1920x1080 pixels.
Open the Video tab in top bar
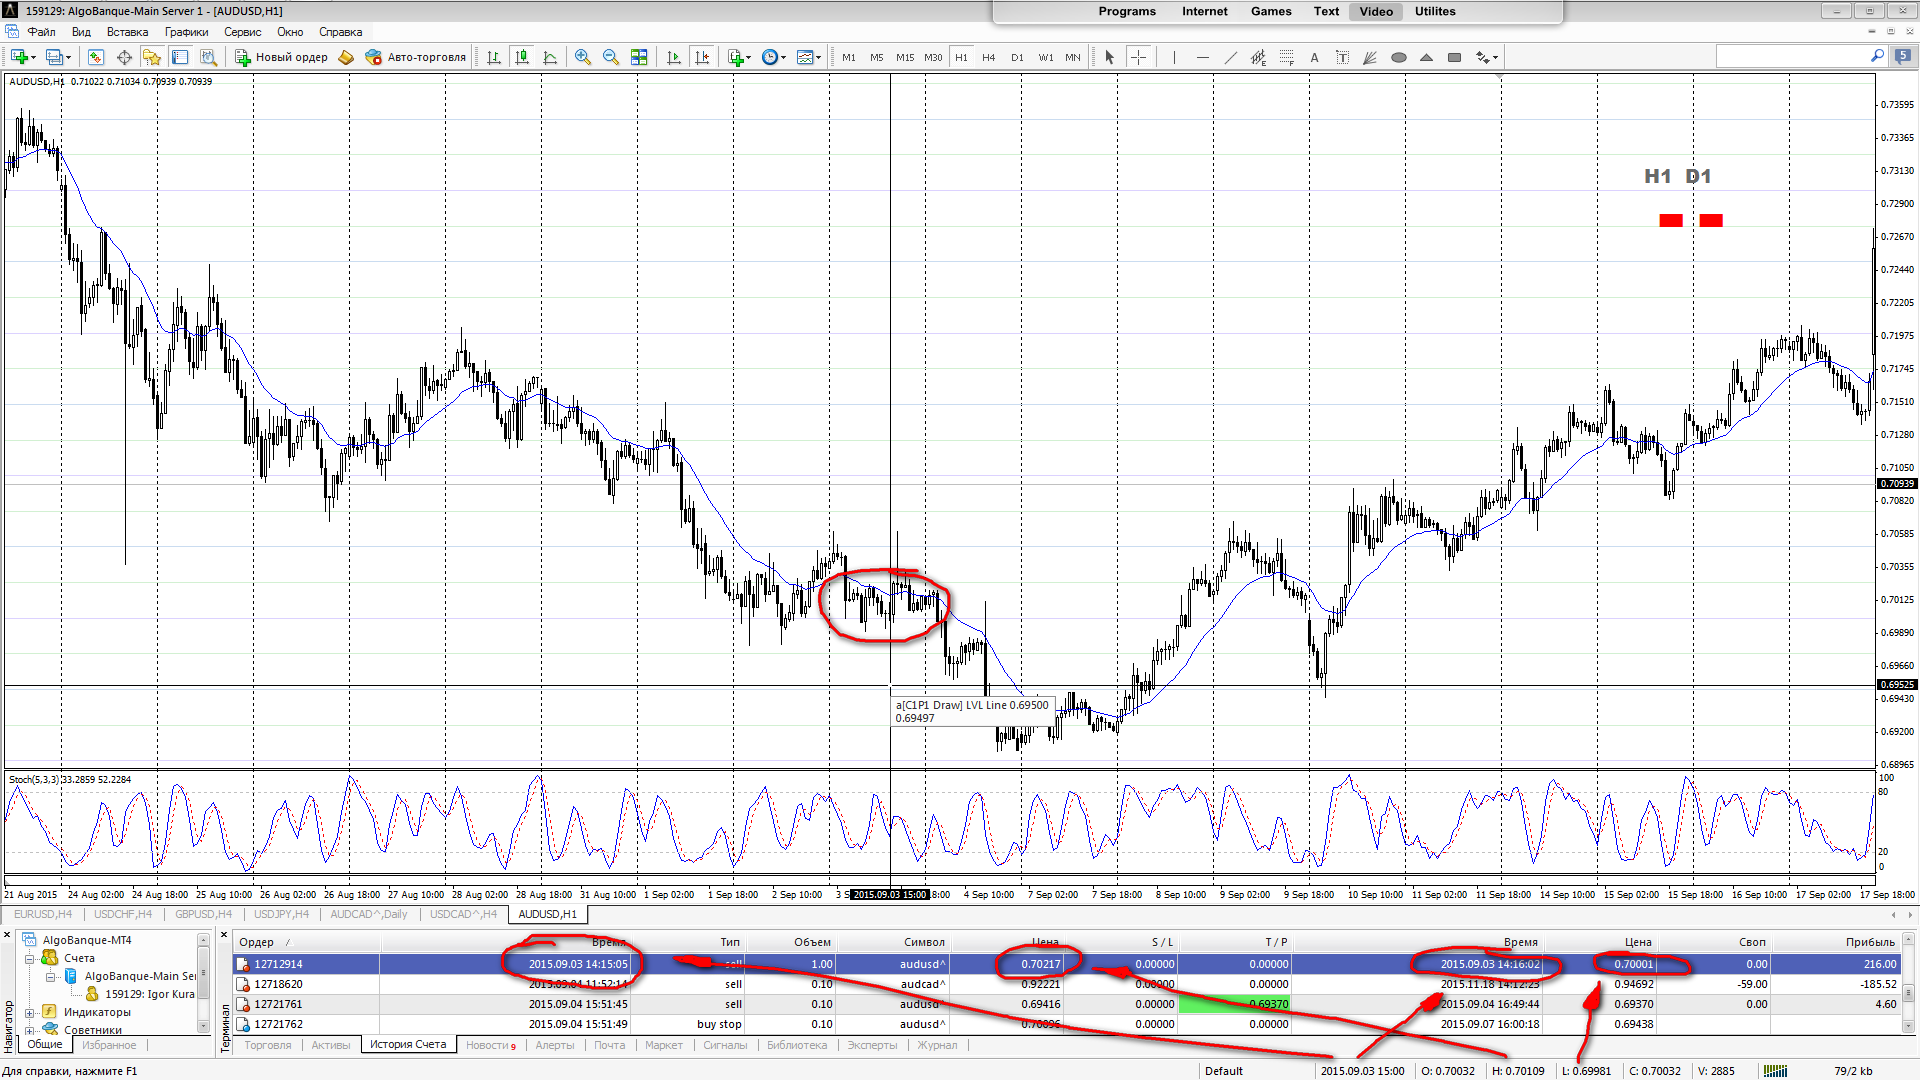tap(1376, 11)
